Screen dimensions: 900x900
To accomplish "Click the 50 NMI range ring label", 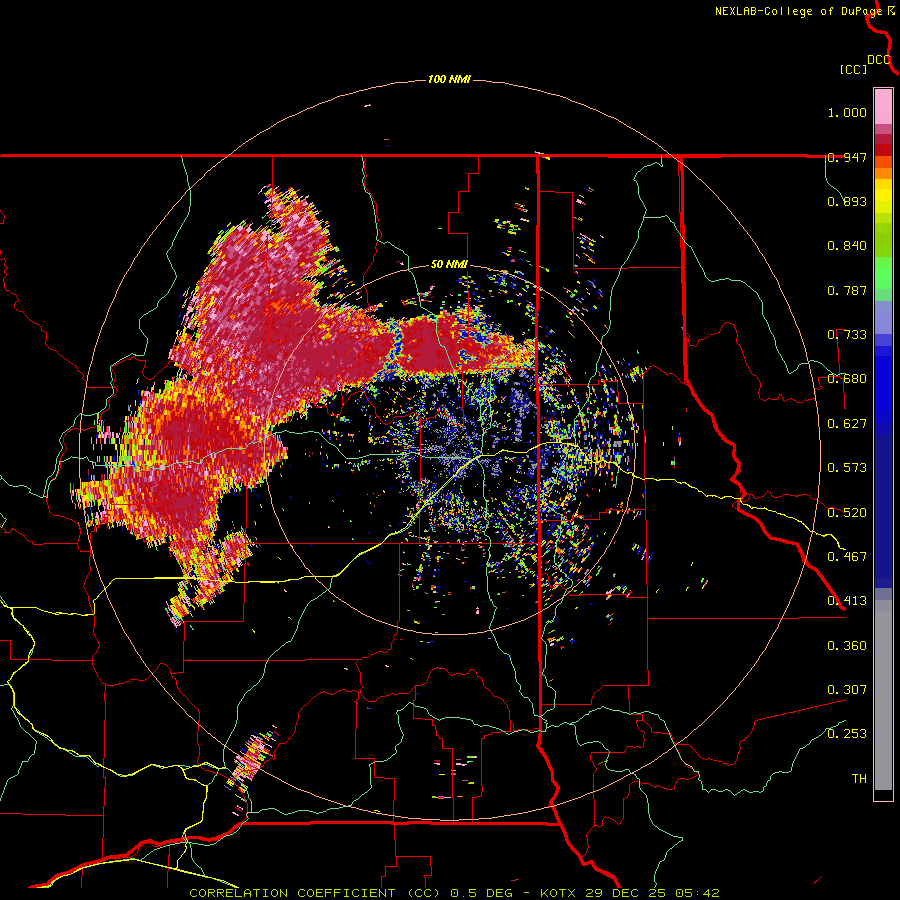I will tap(449, 265).
